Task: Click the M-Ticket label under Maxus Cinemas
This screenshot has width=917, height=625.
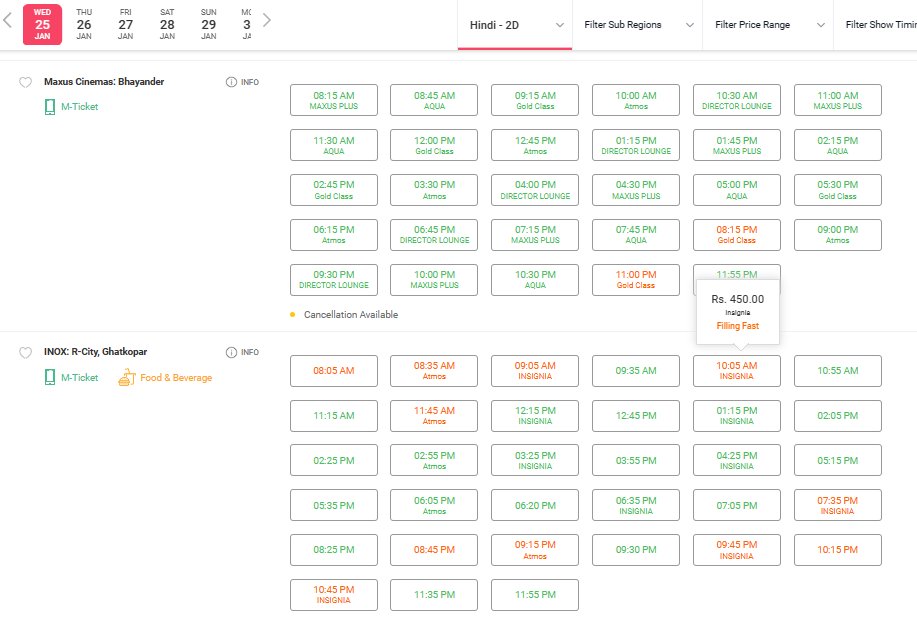Action: [x=80, y=107]
